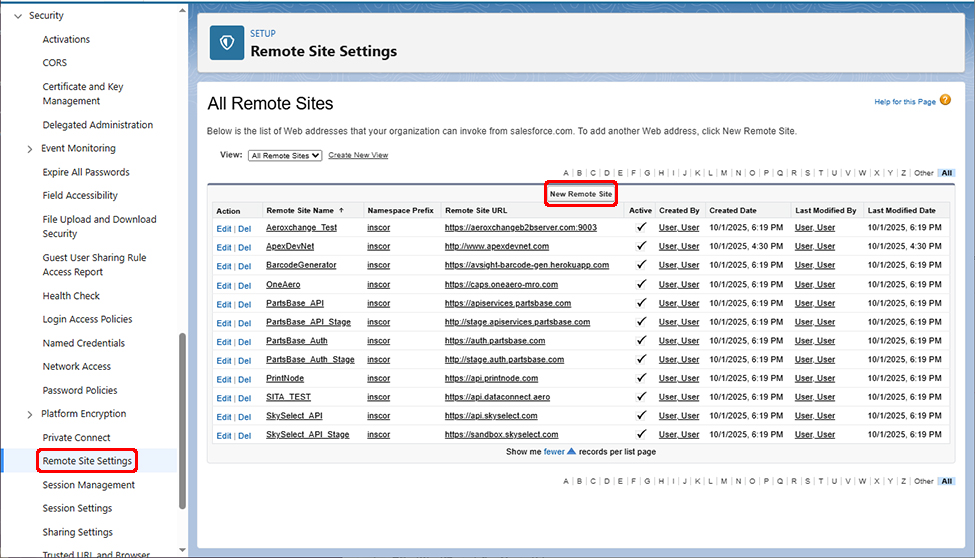This screenshot has height=558, width=975.
Task: Open Named Credentials in the sidebar
Action: [x=83, y=343]
